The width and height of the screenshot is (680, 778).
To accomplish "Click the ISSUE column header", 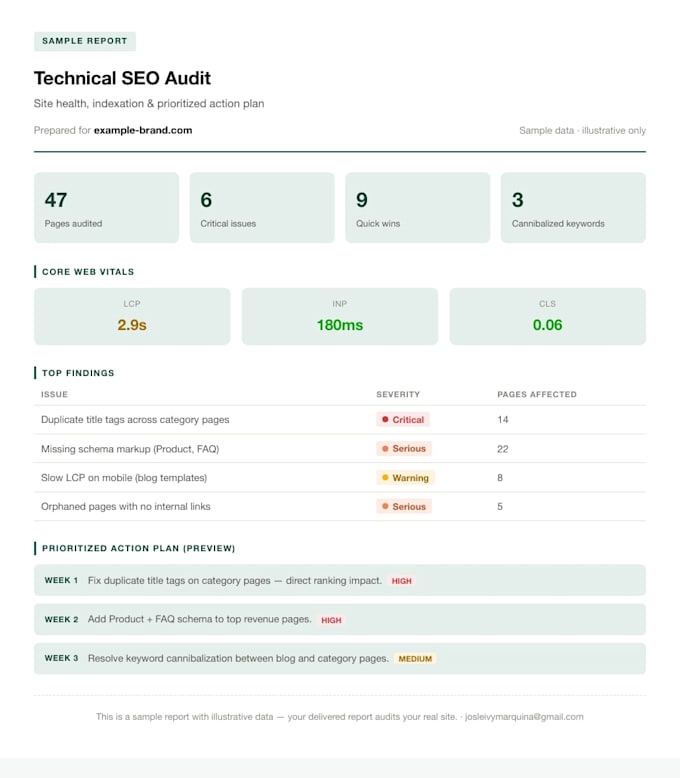I will coord(54,394).
